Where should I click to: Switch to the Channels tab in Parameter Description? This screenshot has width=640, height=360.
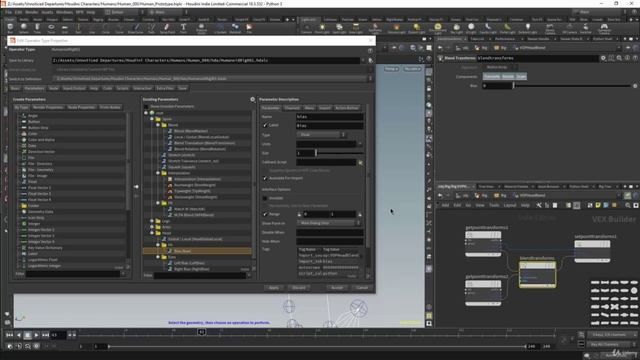(292, 108)
